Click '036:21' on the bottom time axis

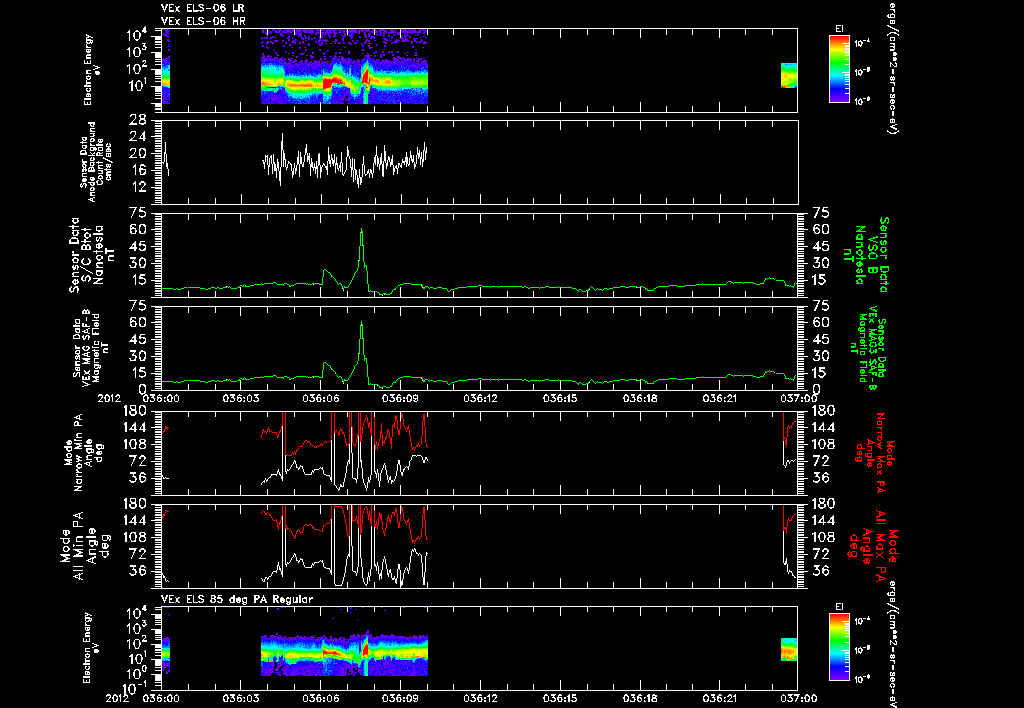coord(719,698)
